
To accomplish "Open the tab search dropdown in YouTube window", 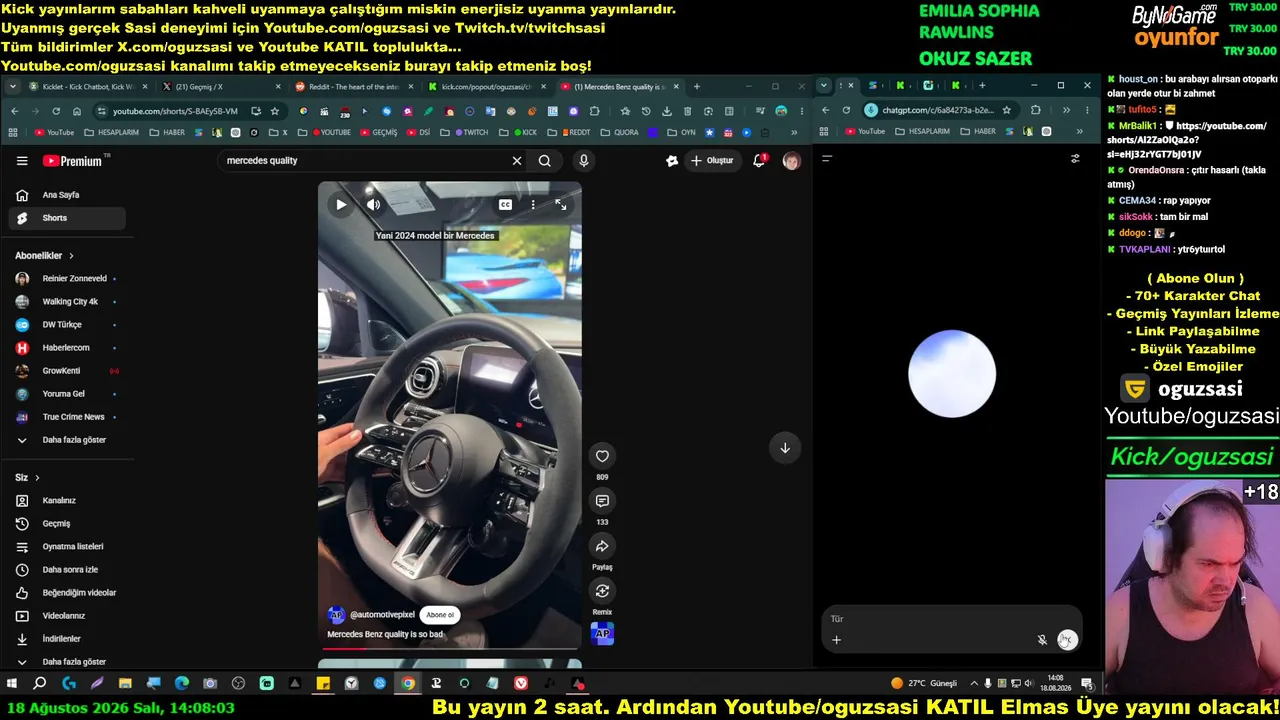I will pyautogui.click(x=13, y=87).
